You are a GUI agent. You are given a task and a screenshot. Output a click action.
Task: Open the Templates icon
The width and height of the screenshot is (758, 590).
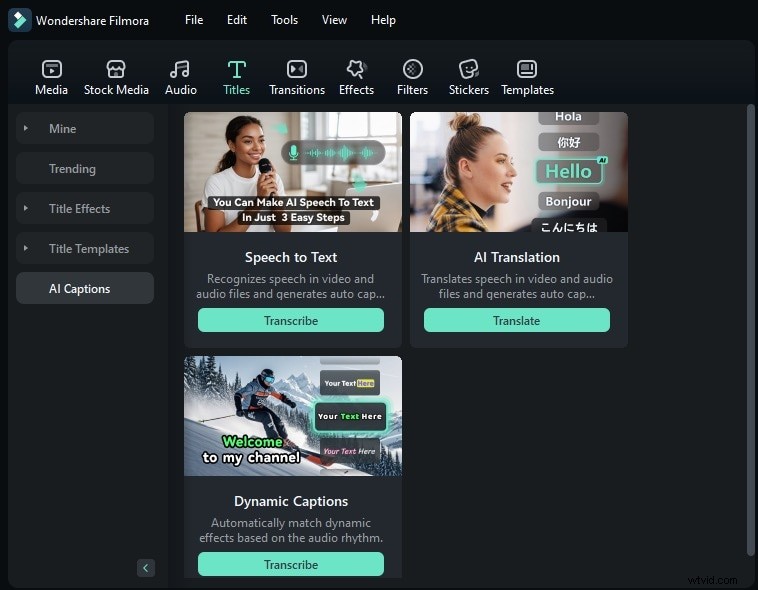[x=527, y=69]
